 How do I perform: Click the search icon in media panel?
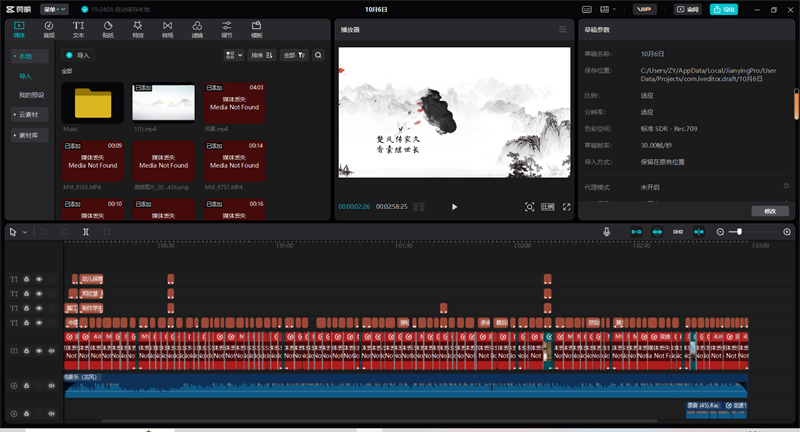click(x=318, y=55)
